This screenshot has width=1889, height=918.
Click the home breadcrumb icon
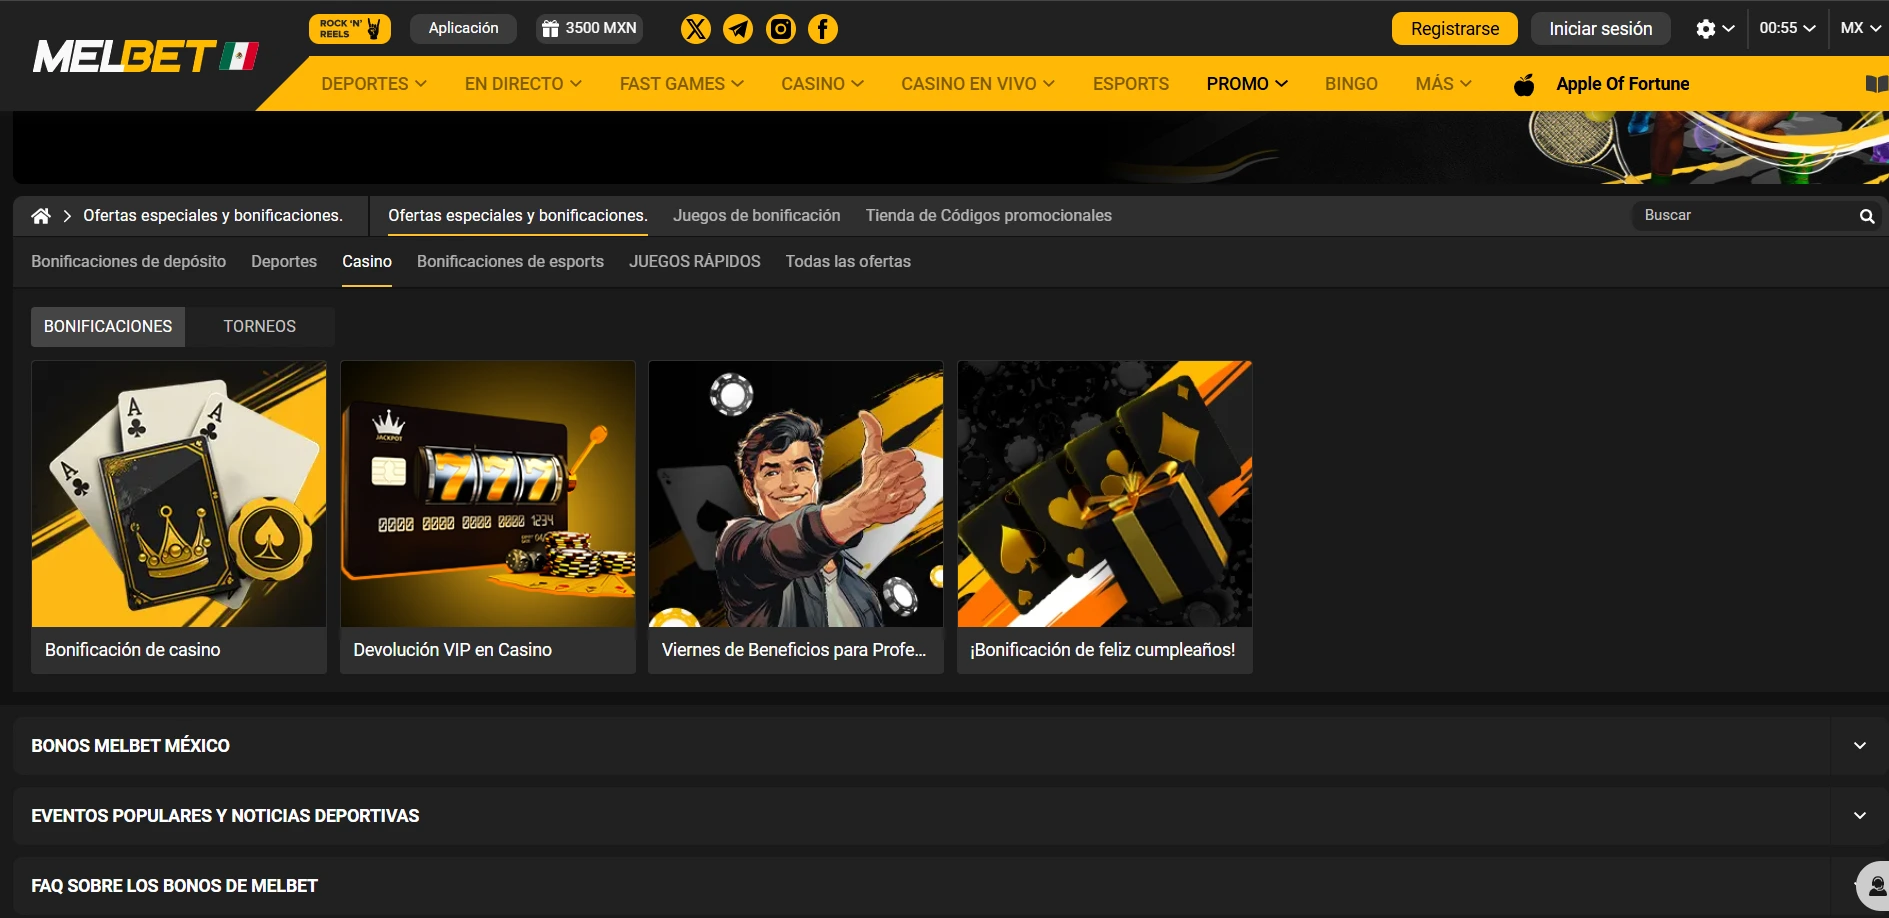coord(41,216)
